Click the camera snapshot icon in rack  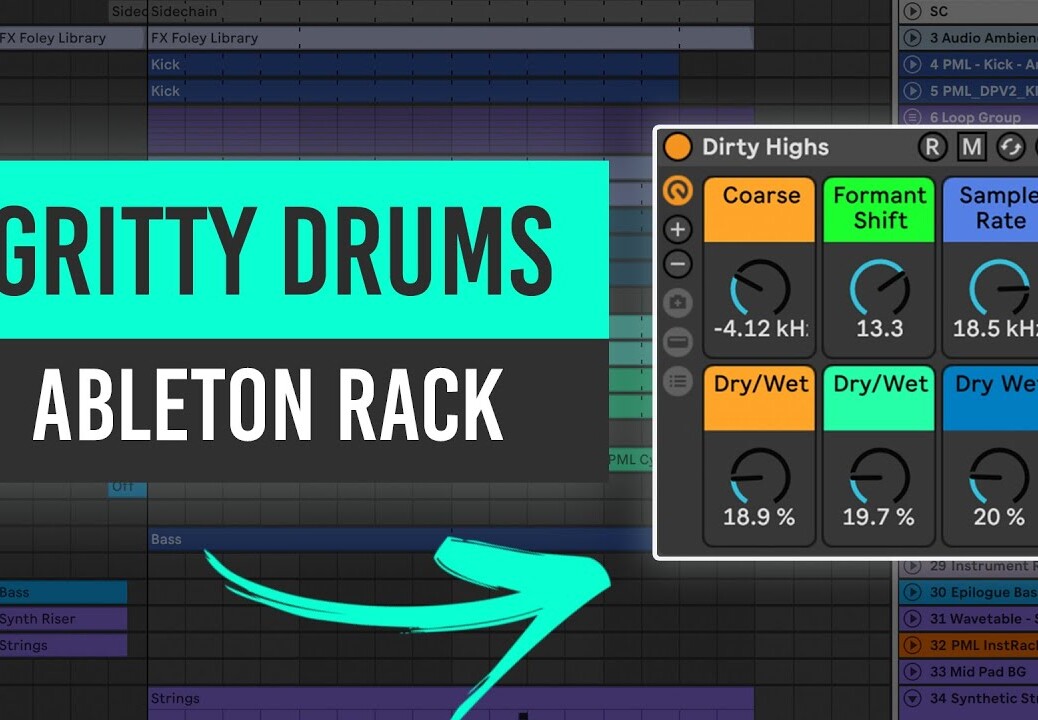[678, 302]
